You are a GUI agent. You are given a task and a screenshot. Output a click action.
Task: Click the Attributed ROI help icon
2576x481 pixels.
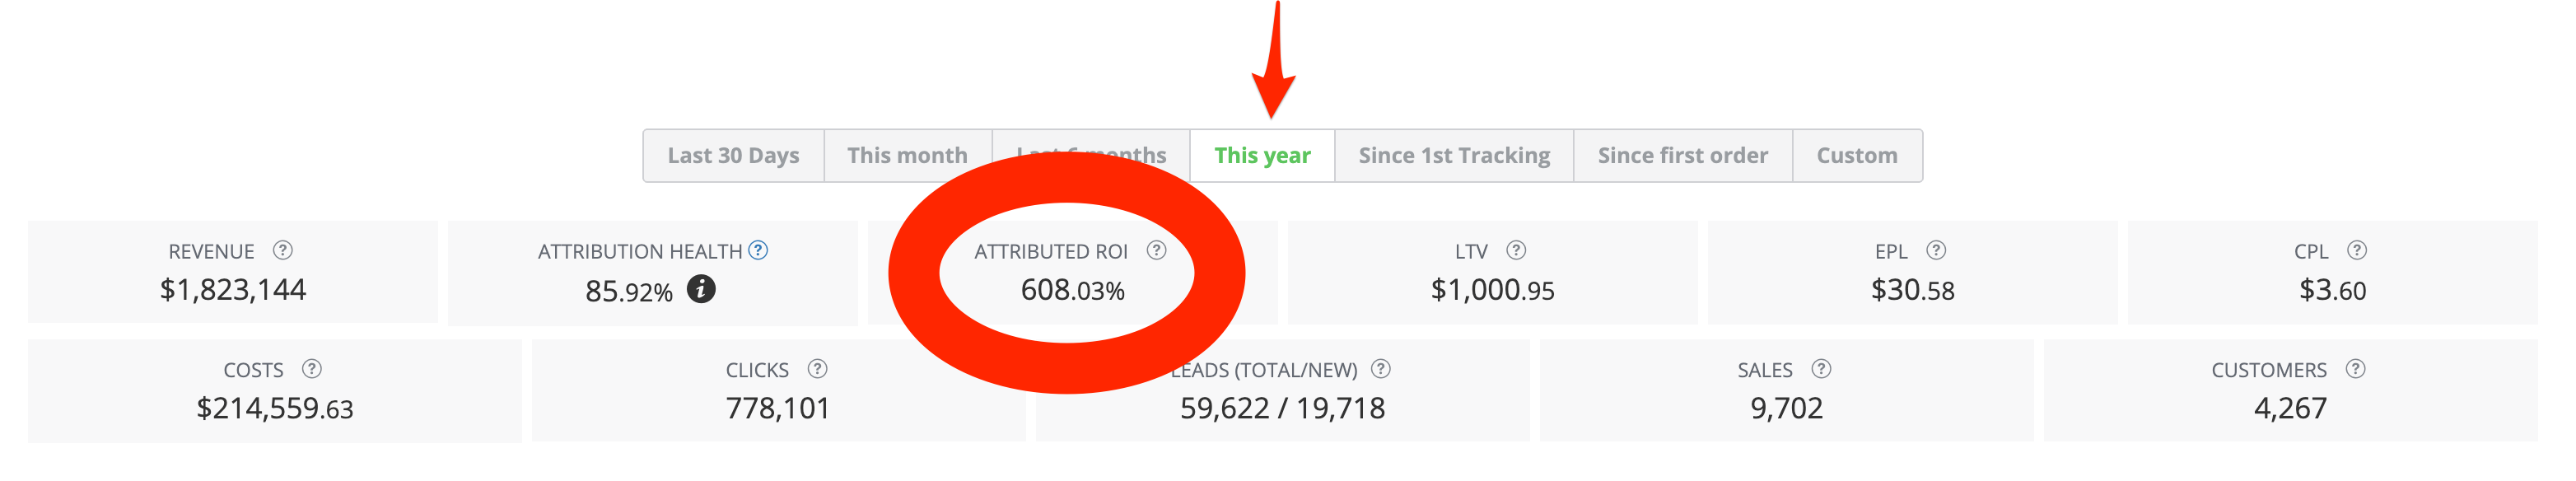pos(1157,250)
